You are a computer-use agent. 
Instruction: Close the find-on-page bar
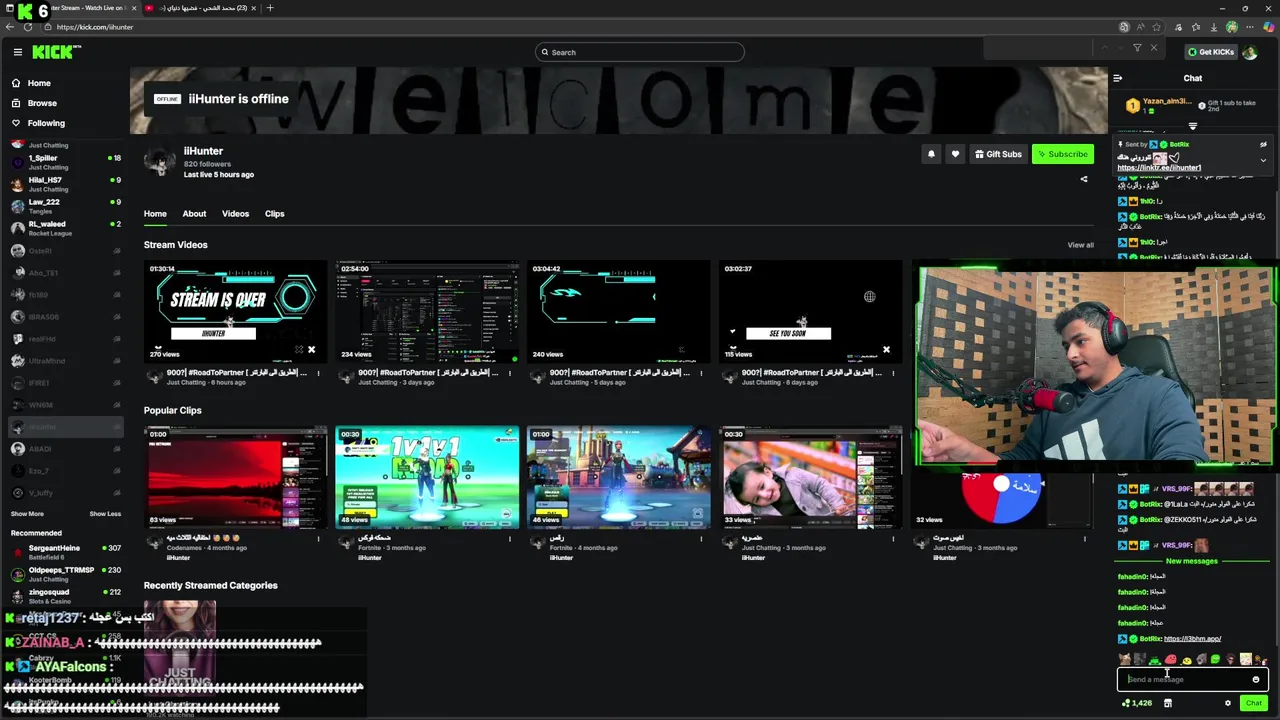pos(1153,48)
